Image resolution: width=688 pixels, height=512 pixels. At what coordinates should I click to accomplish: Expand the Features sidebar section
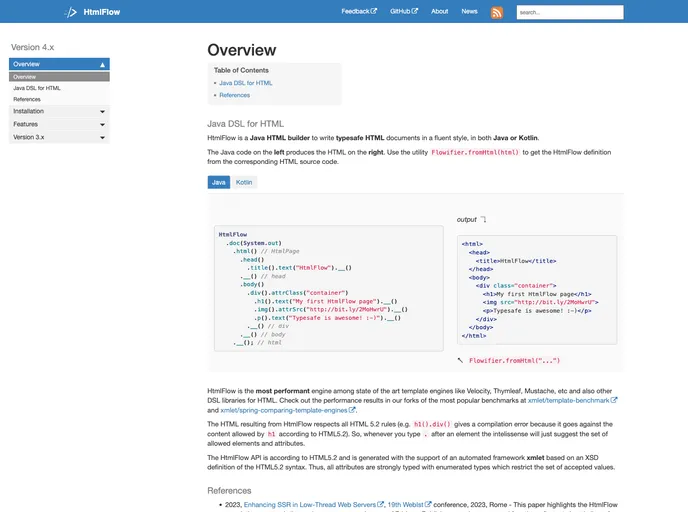click(x=59, y=125)
